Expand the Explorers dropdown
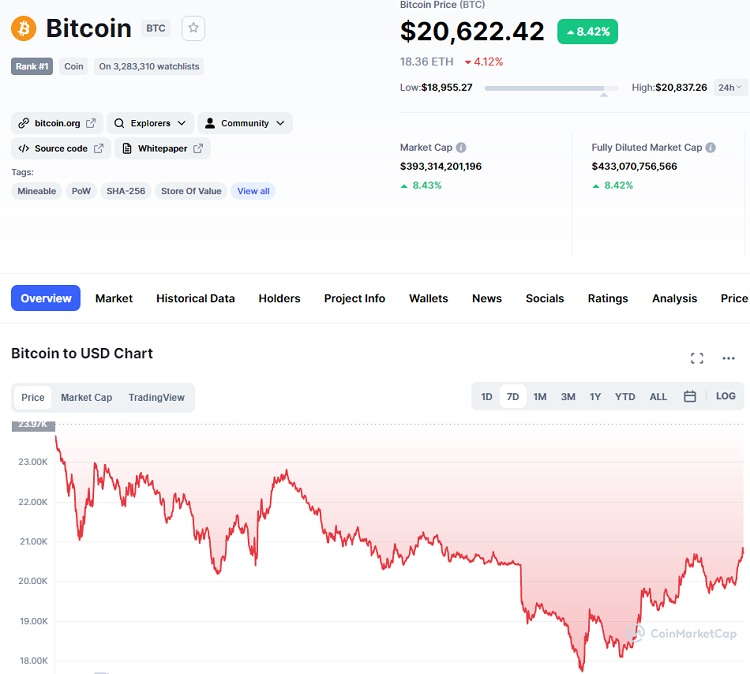Screen dimensions: 750x674 150,123
